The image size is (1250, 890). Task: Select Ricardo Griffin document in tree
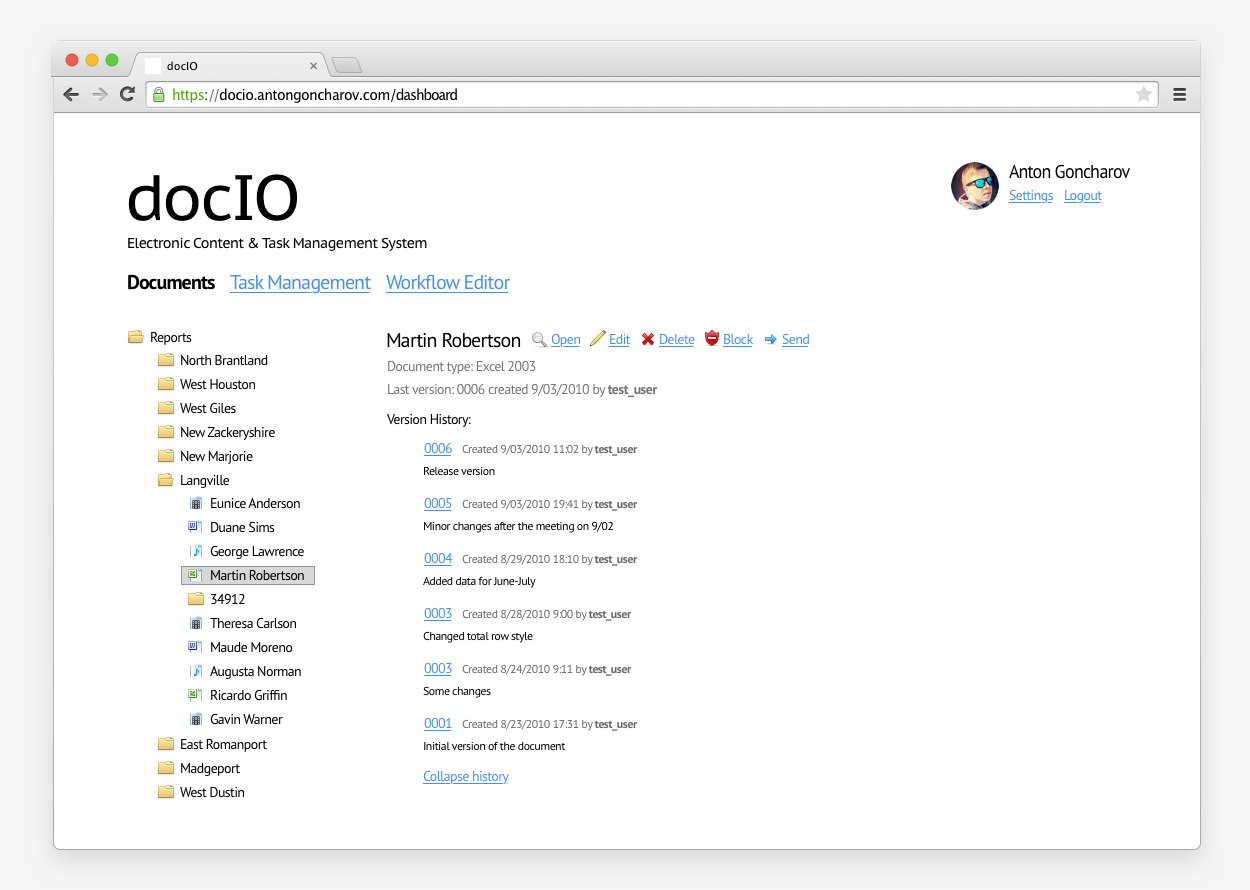coord(248,695)
